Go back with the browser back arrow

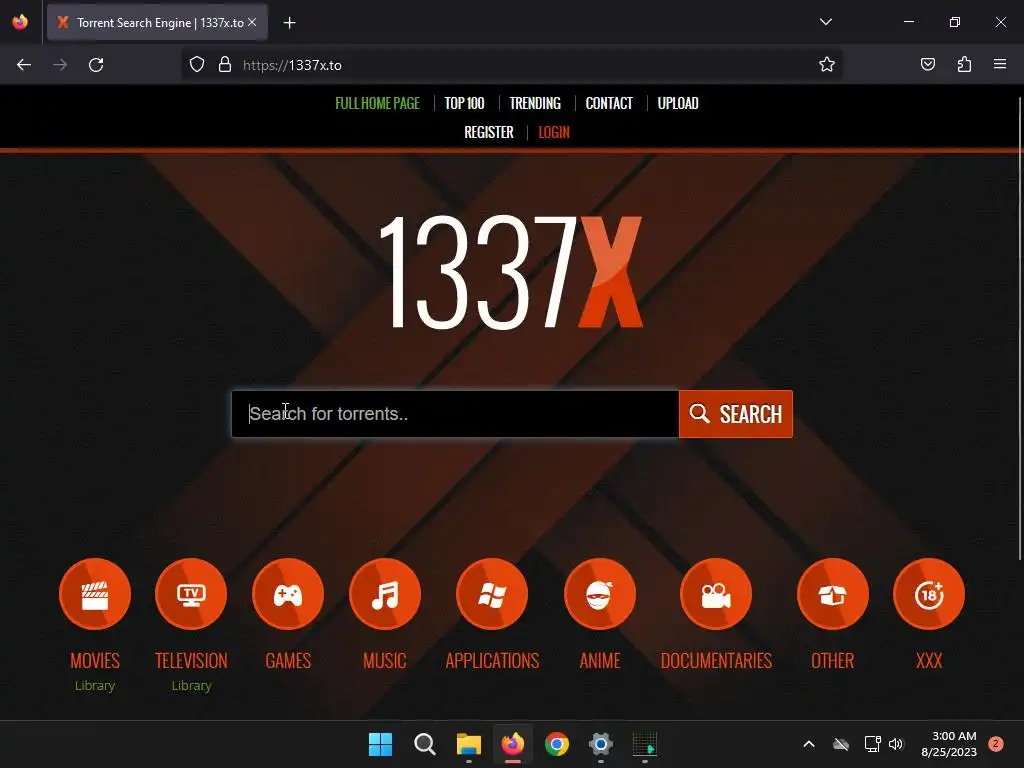24,65
